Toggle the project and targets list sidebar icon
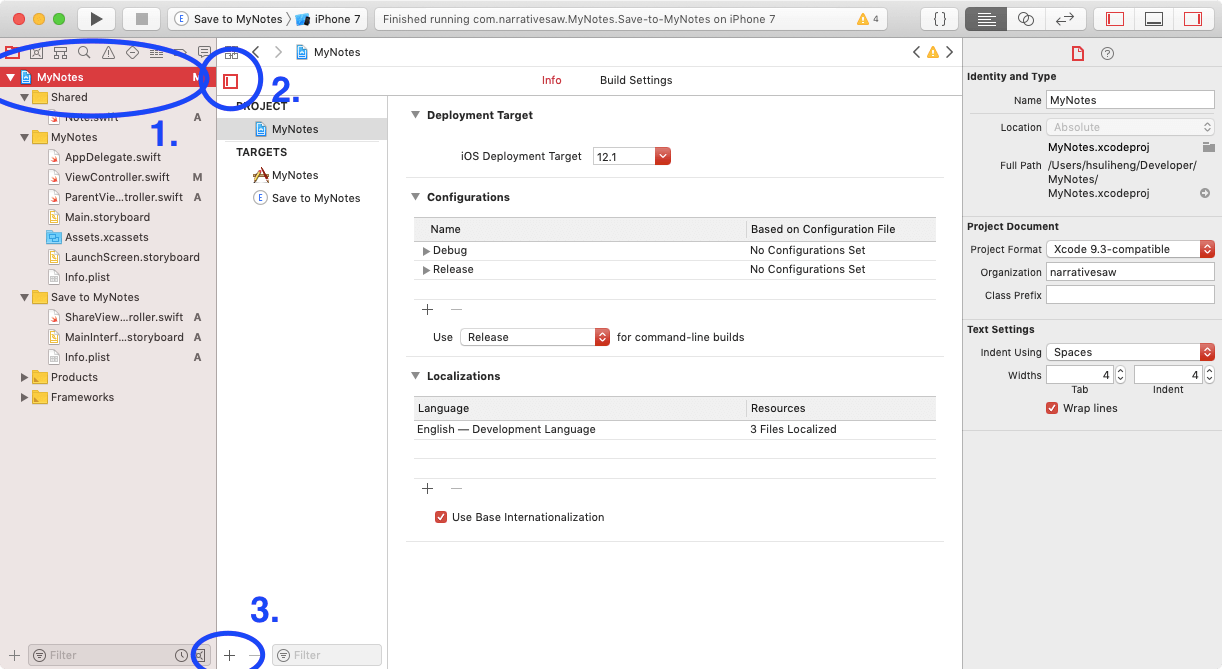The width and height of the screenshot is (1222, 669). click(x=231, y=81)
